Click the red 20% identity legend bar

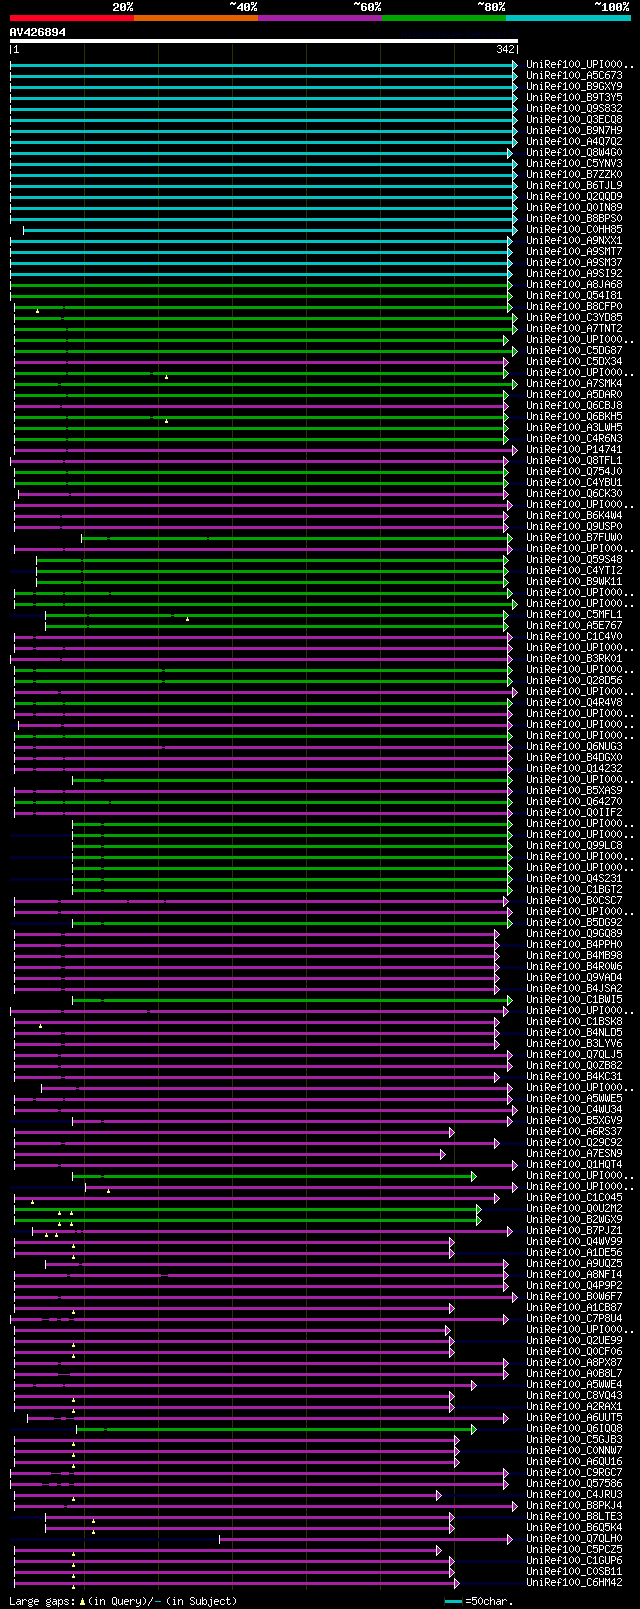pyautogui.click(x=71, y=17)
